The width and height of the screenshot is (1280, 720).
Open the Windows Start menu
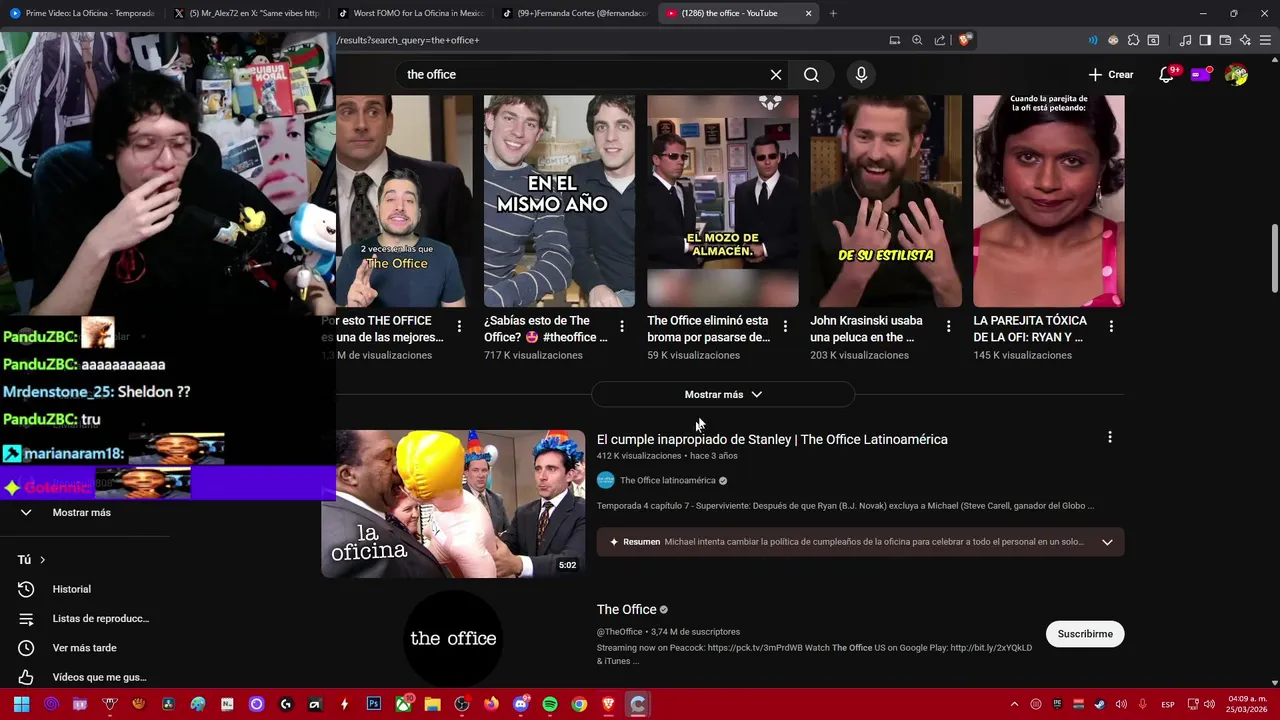click(21, 704)
